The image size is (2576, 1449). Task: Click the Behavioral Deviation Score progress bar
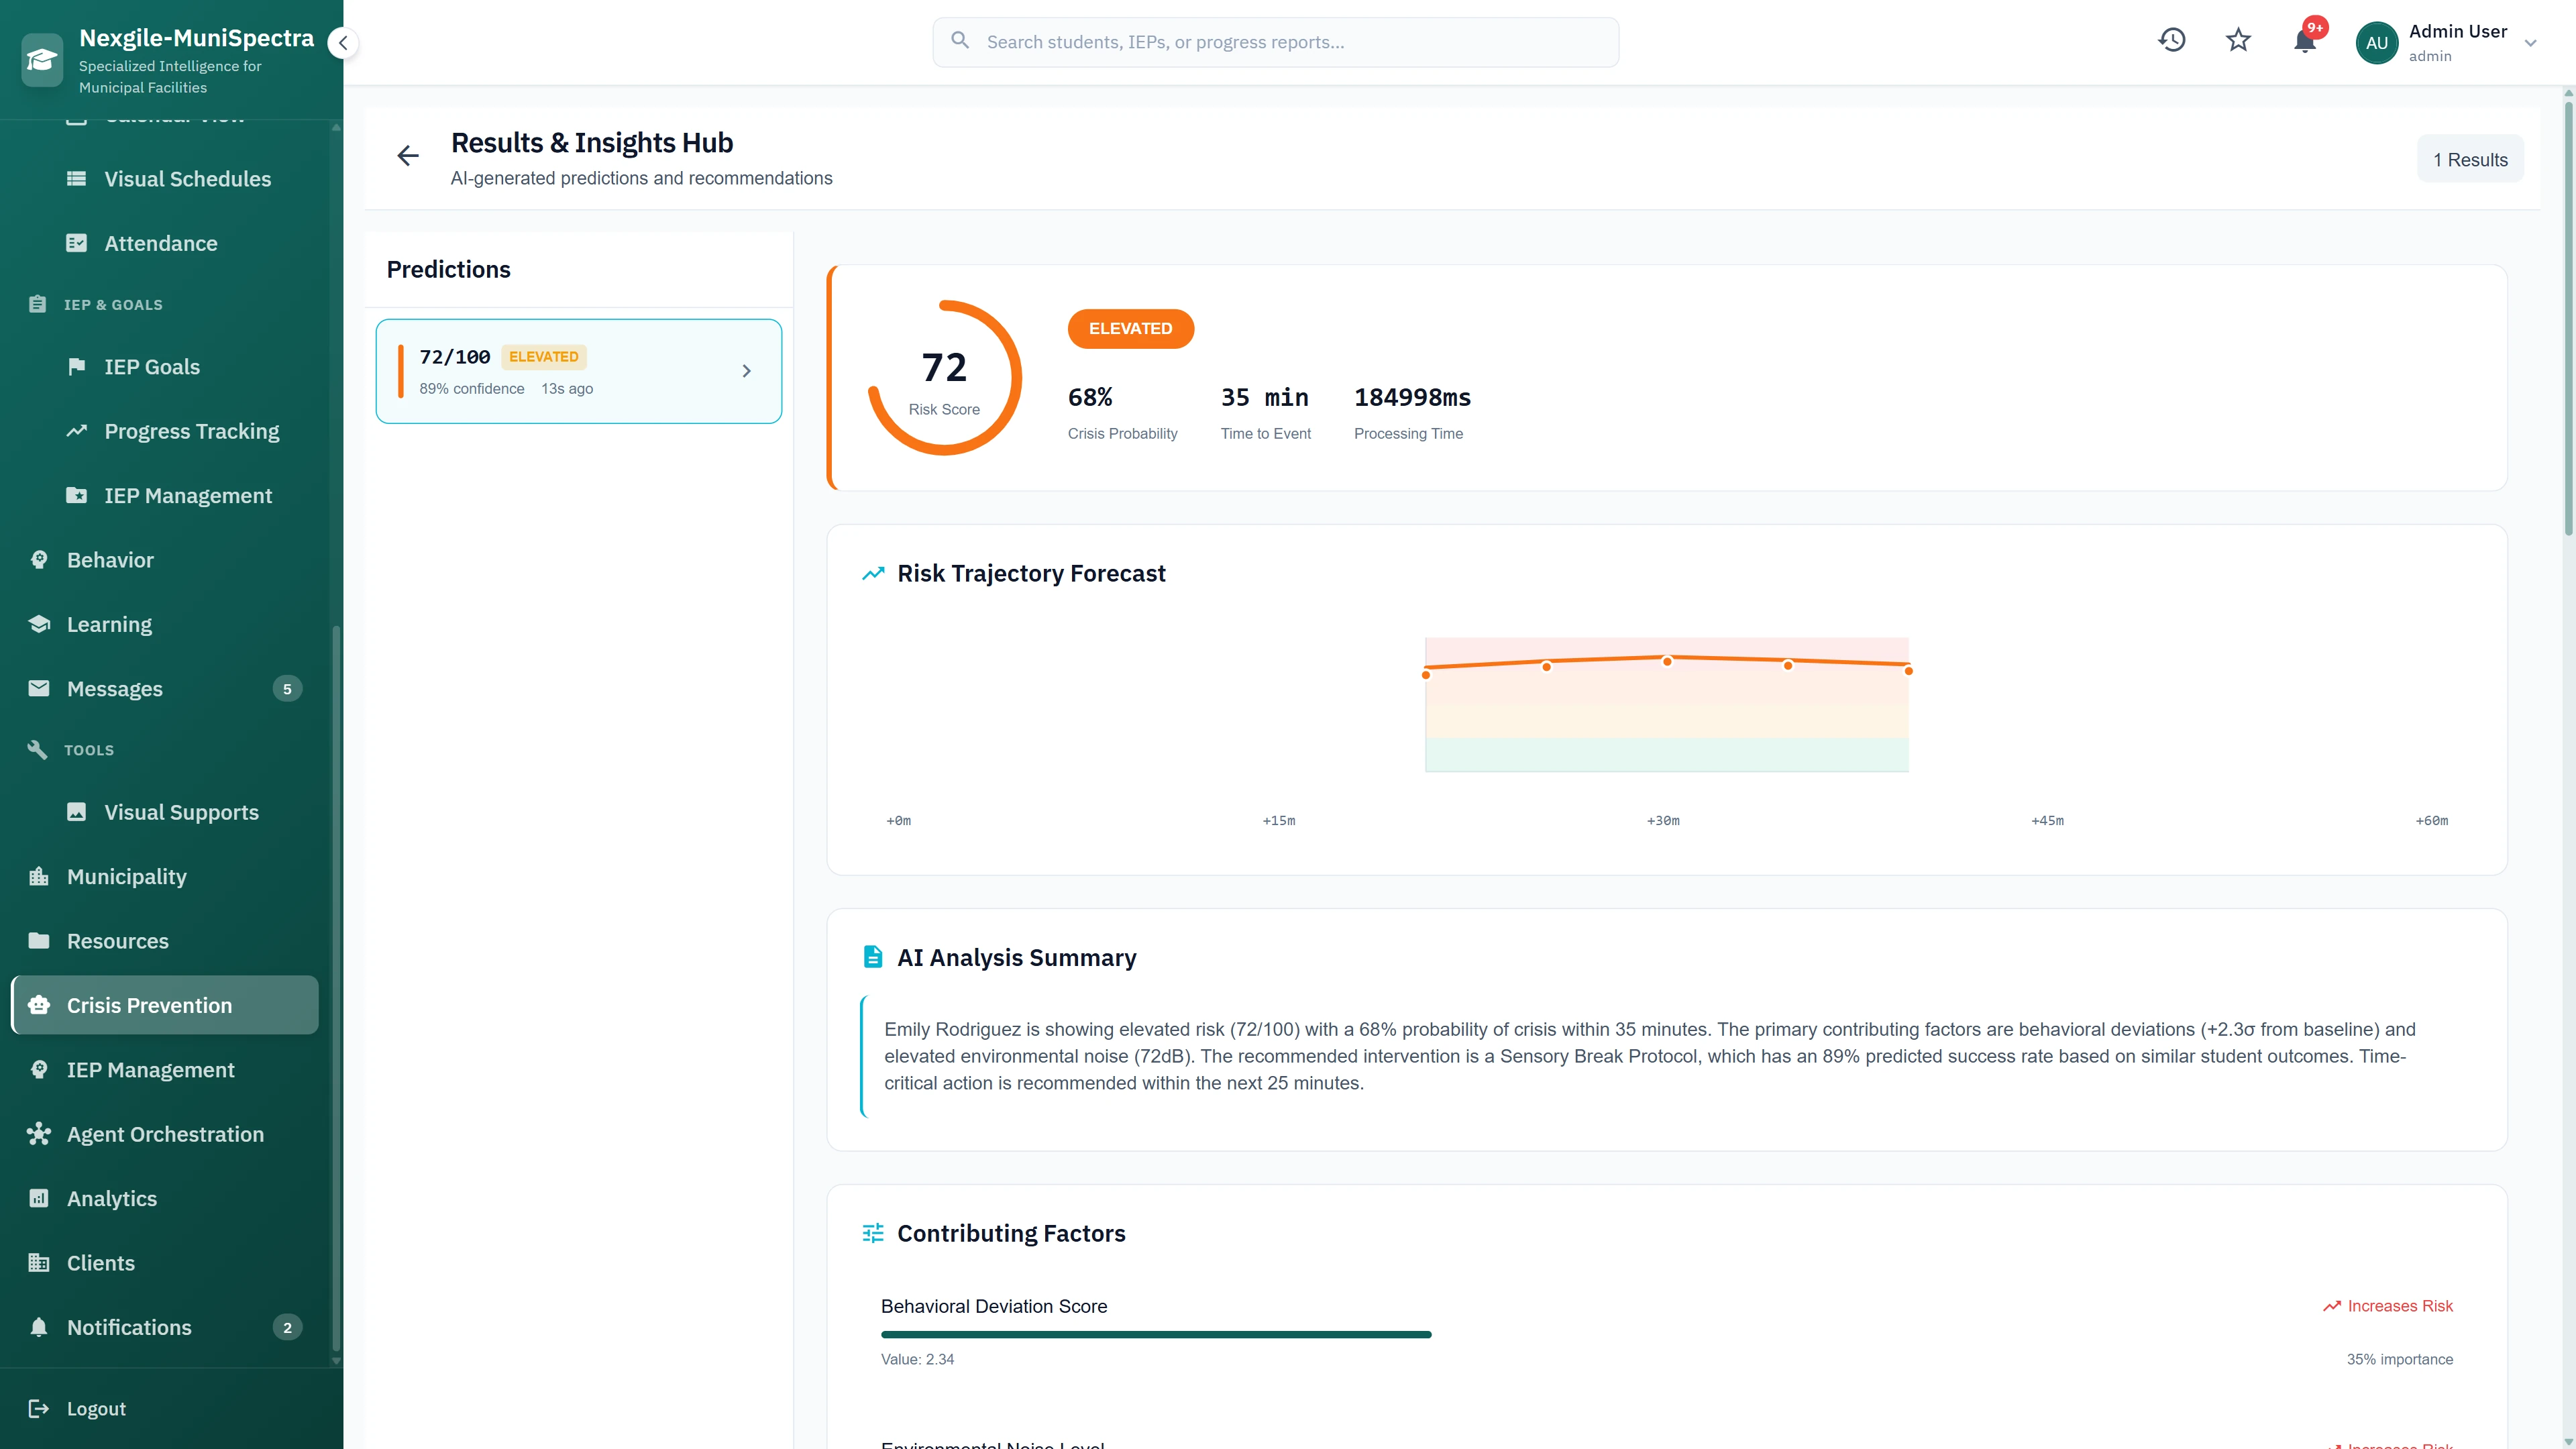1156,1334
